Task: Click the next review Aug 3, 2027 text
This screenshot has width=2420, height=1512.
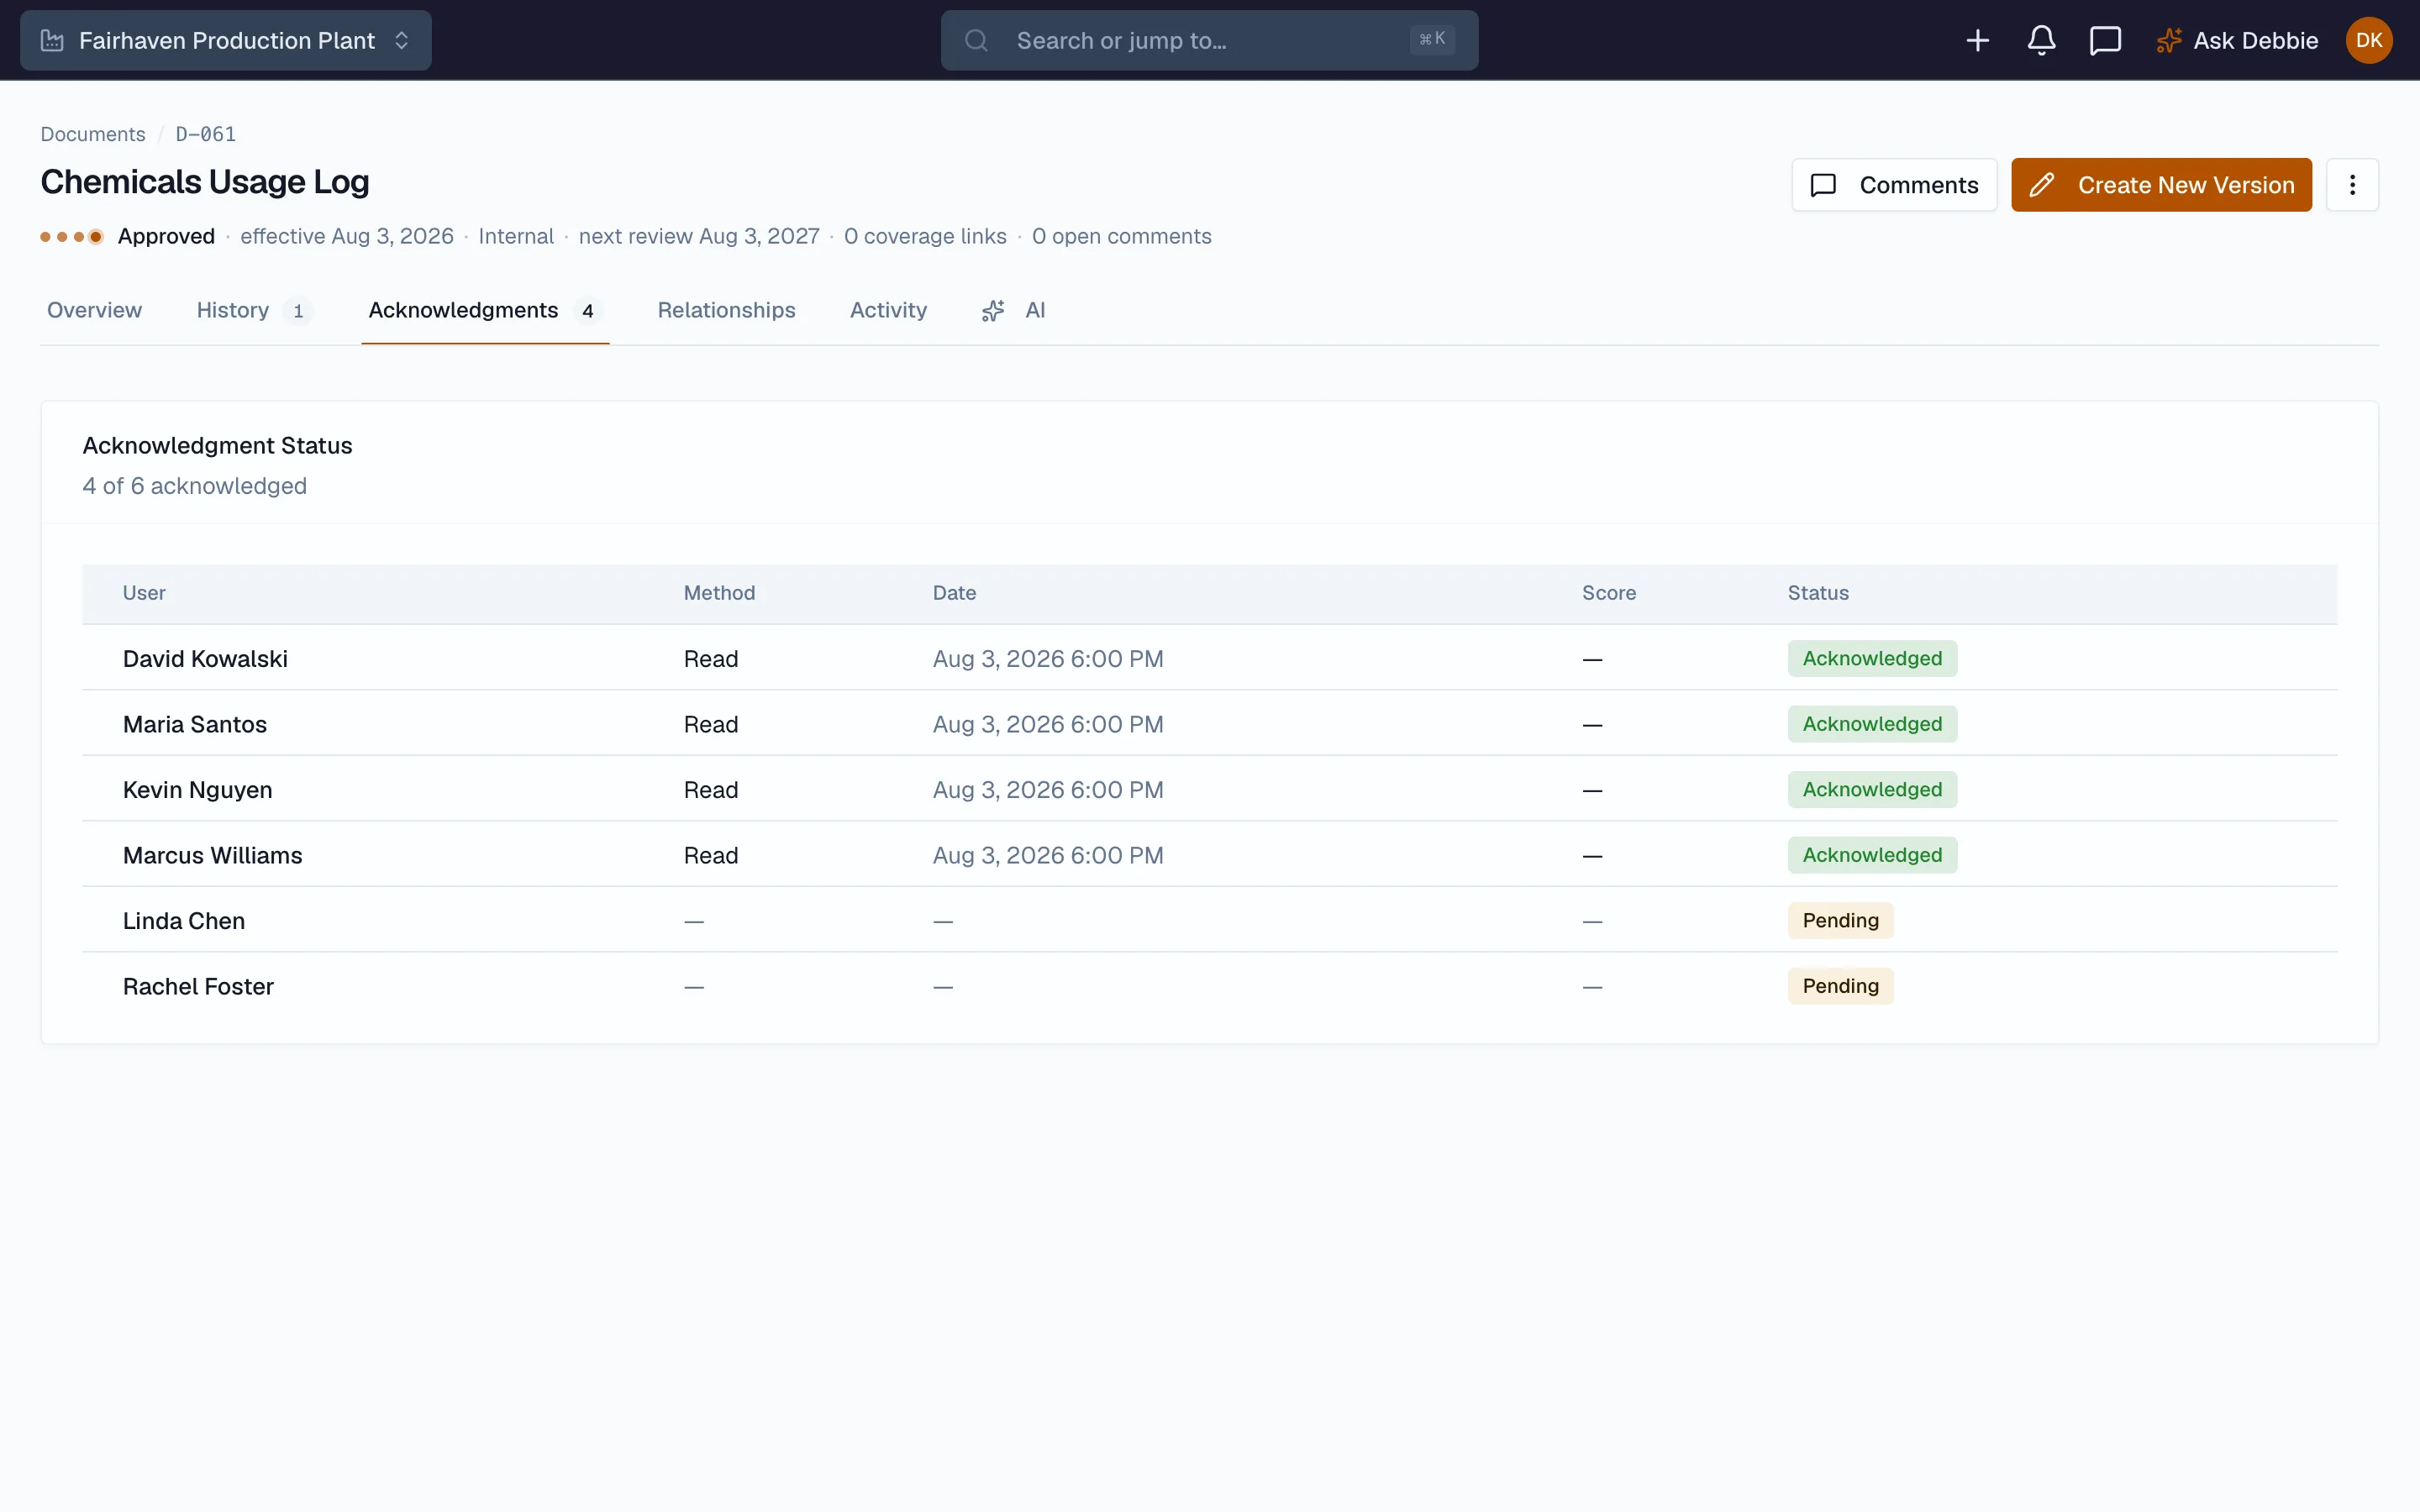Action: pos(699,237)
